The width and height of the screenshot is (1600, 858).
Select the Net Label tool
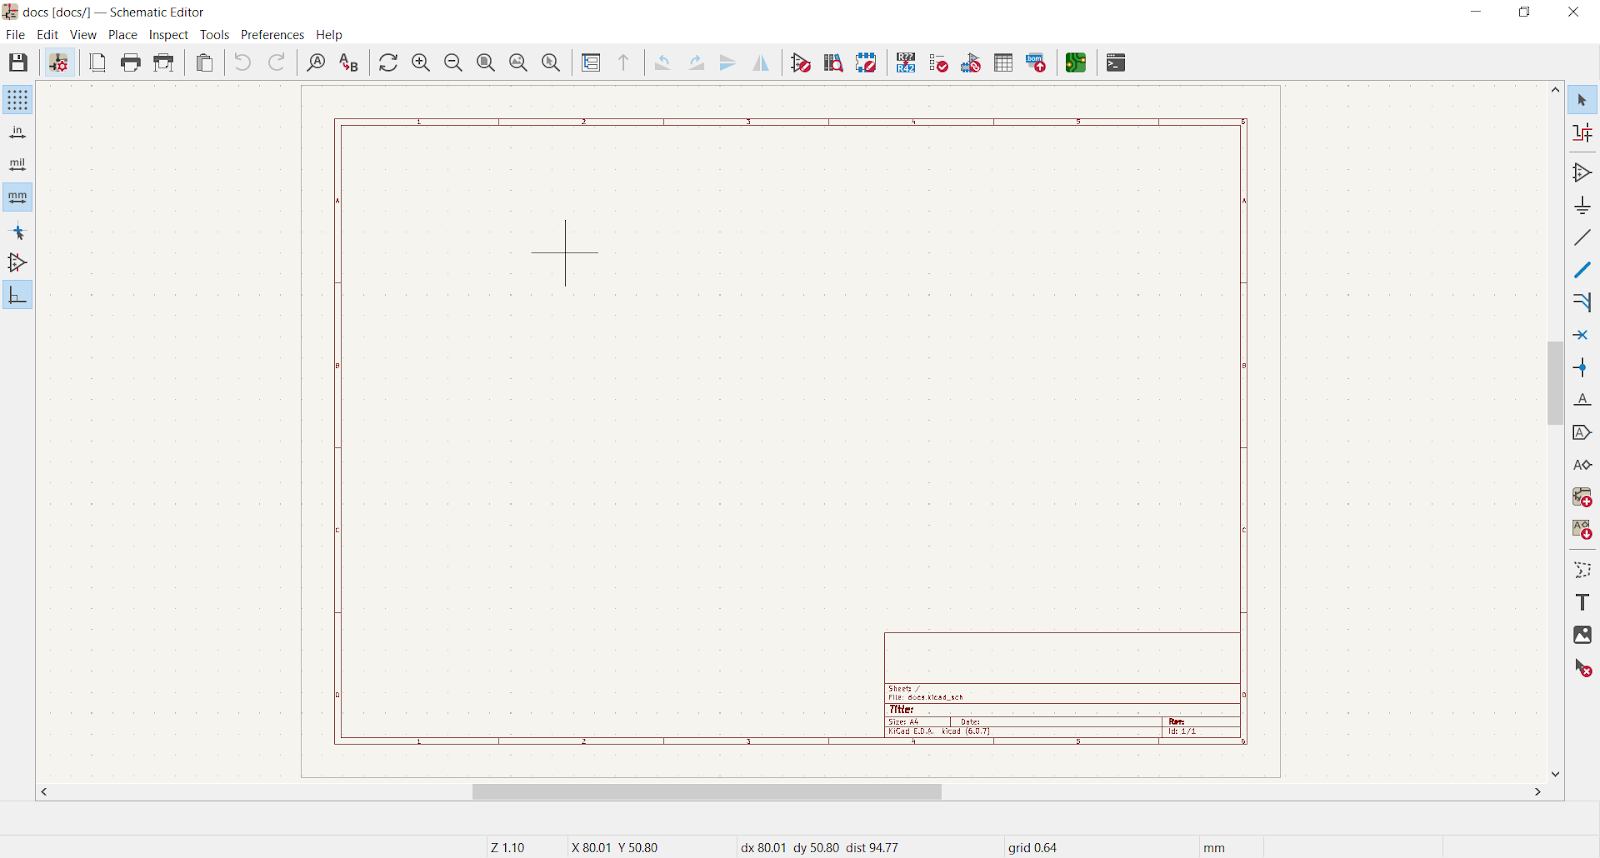1582,400
